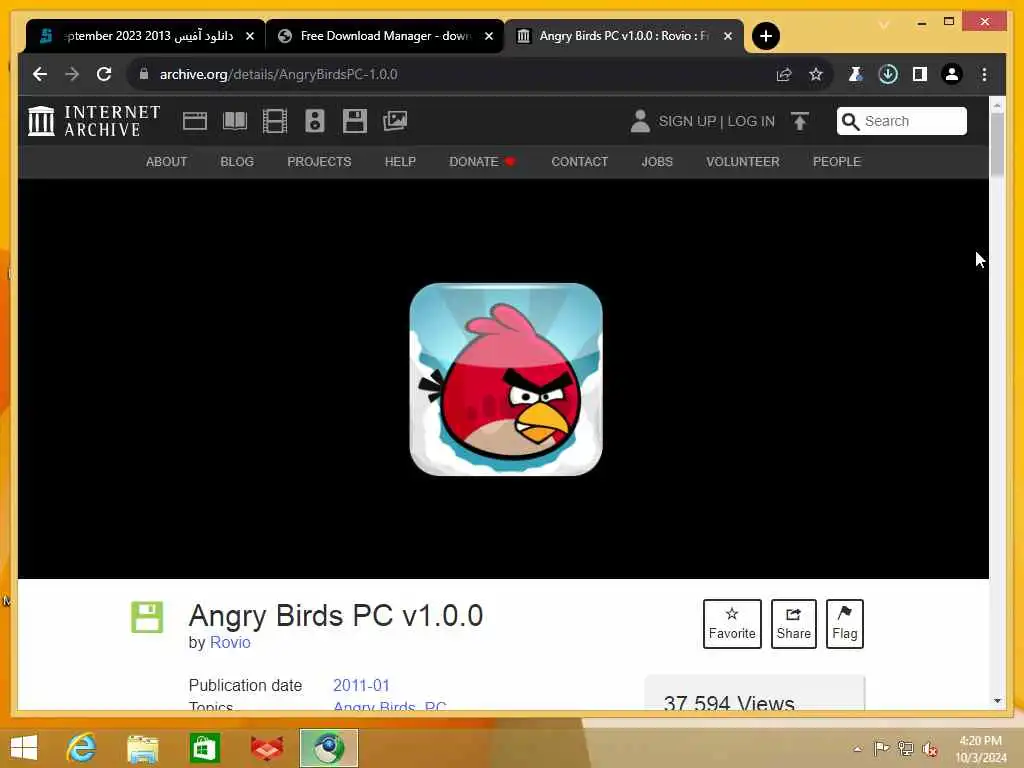The height and width of the screenshot is (768, 1024).
Task: Open the Chrome three-dot menu
Action: click(x=984, y=74)
